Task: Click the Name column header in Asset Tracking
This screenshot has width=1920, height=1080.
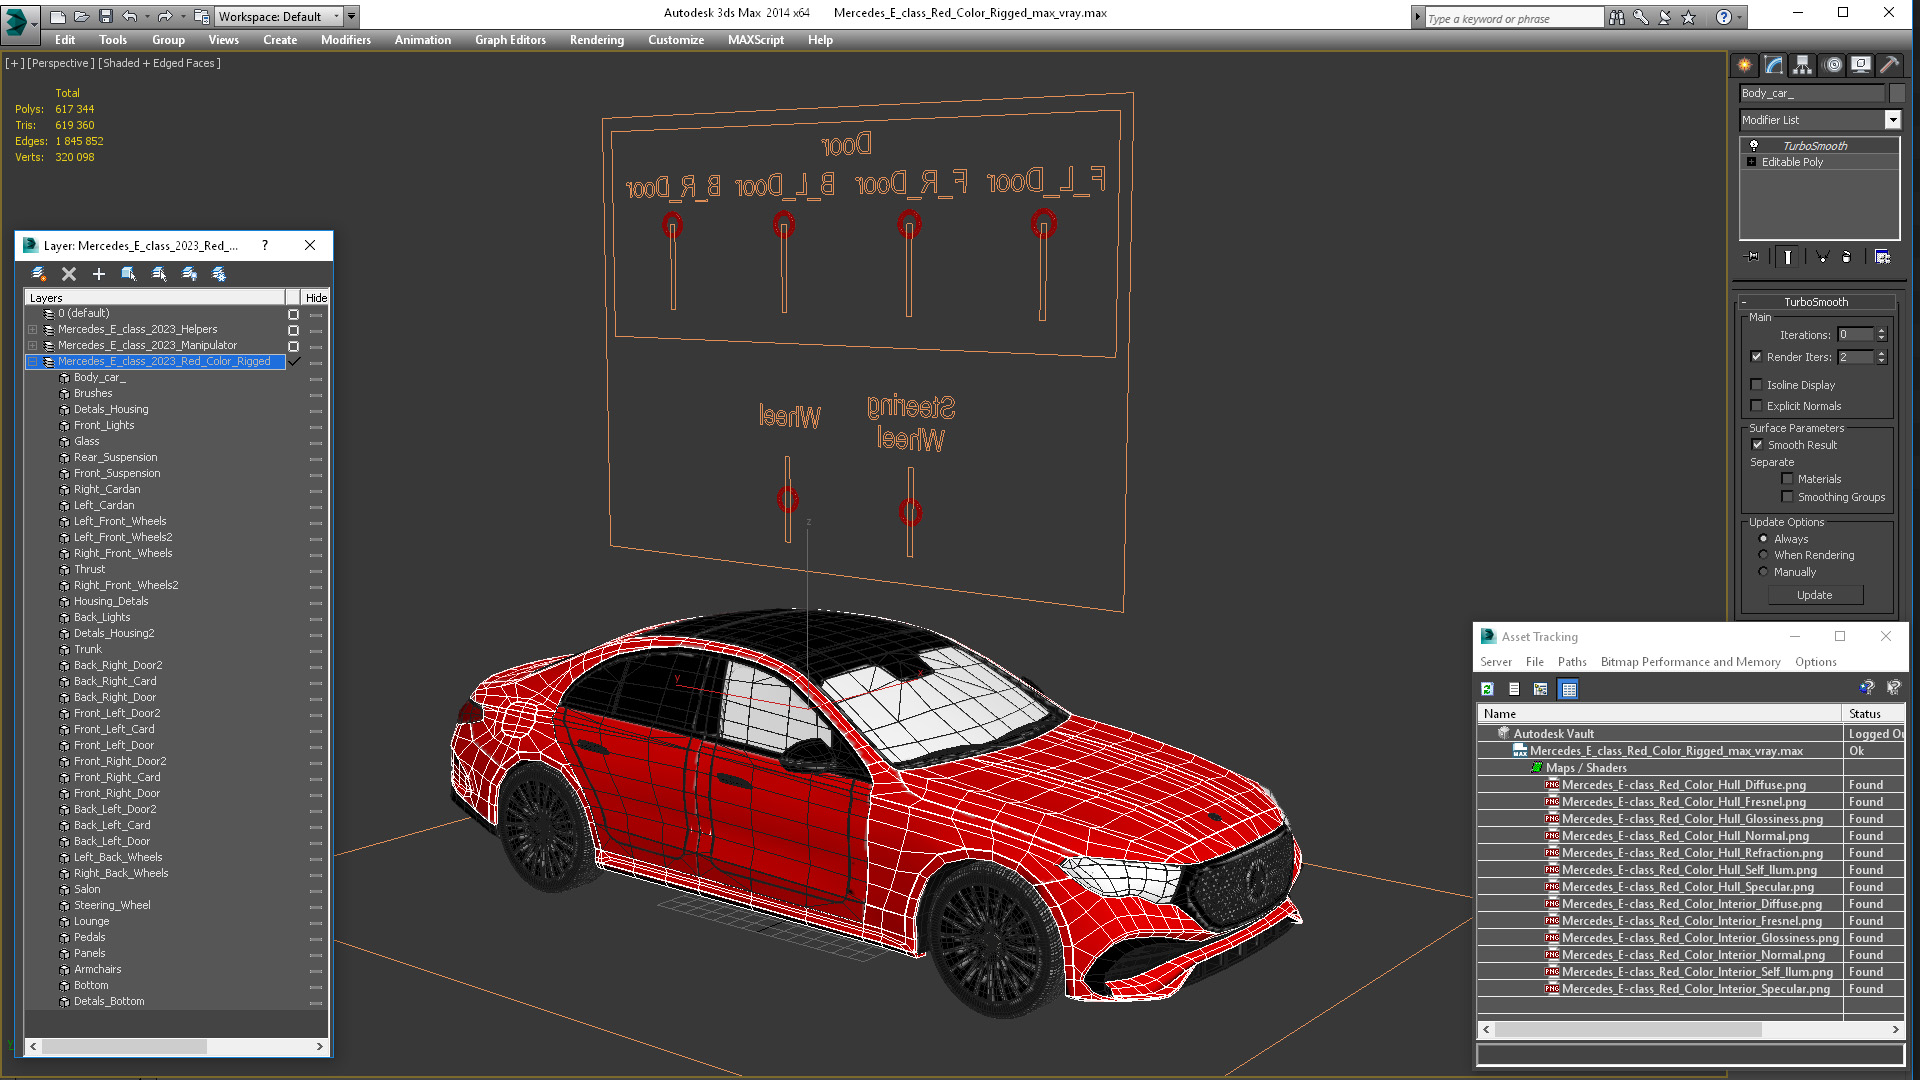Action: point(1660,714)
